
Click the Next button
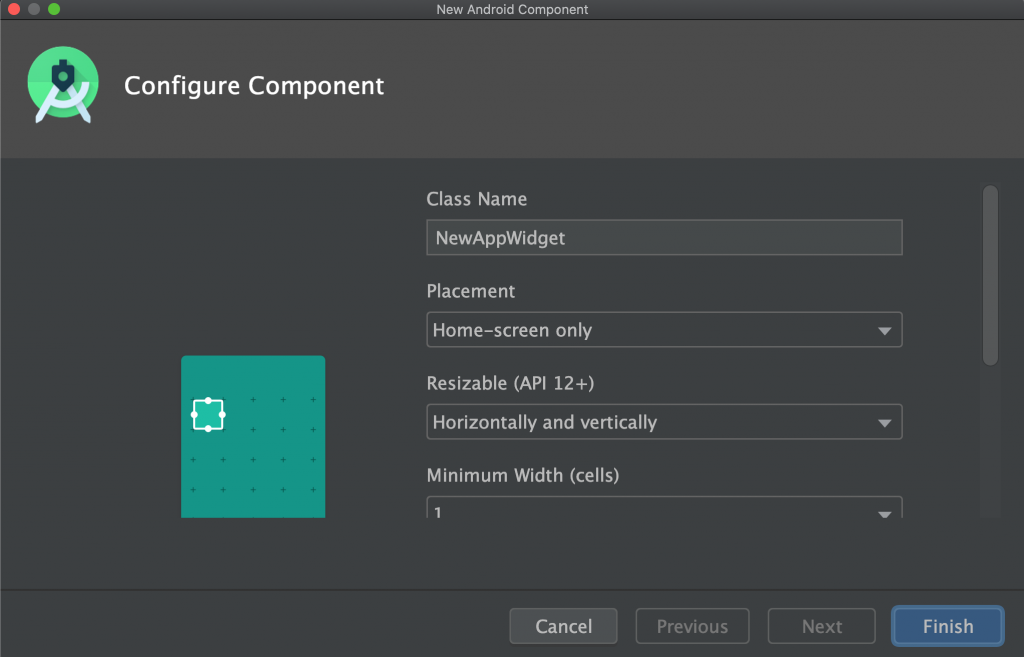click(821, 626)
